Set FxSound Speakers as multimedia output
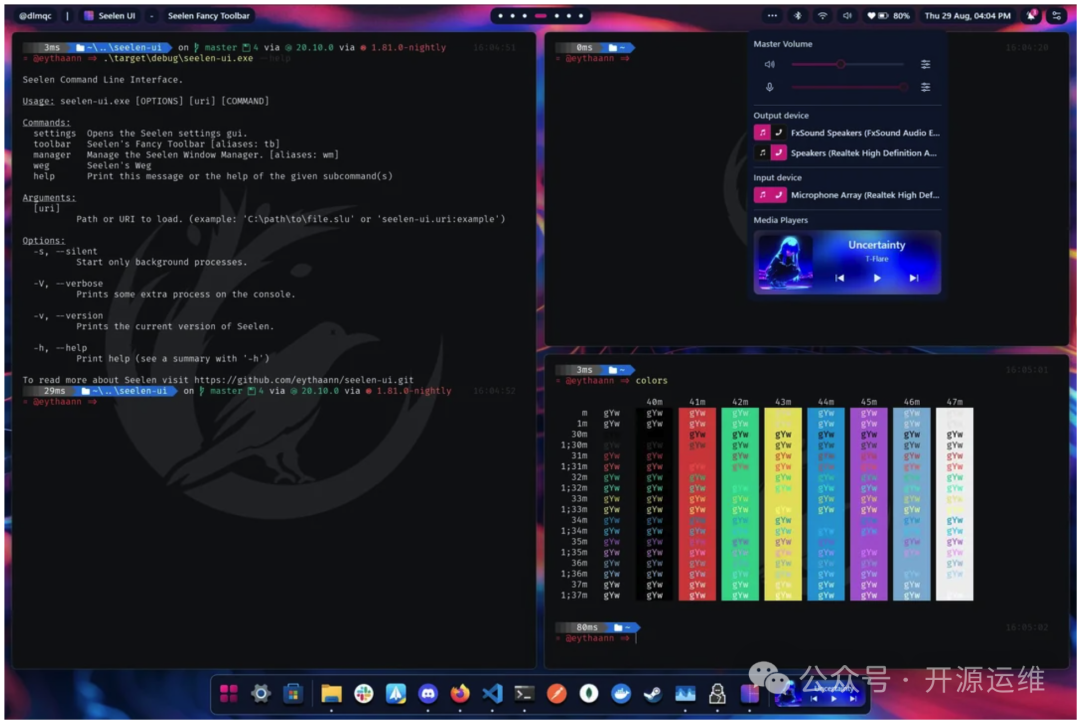 coord(762,132)
